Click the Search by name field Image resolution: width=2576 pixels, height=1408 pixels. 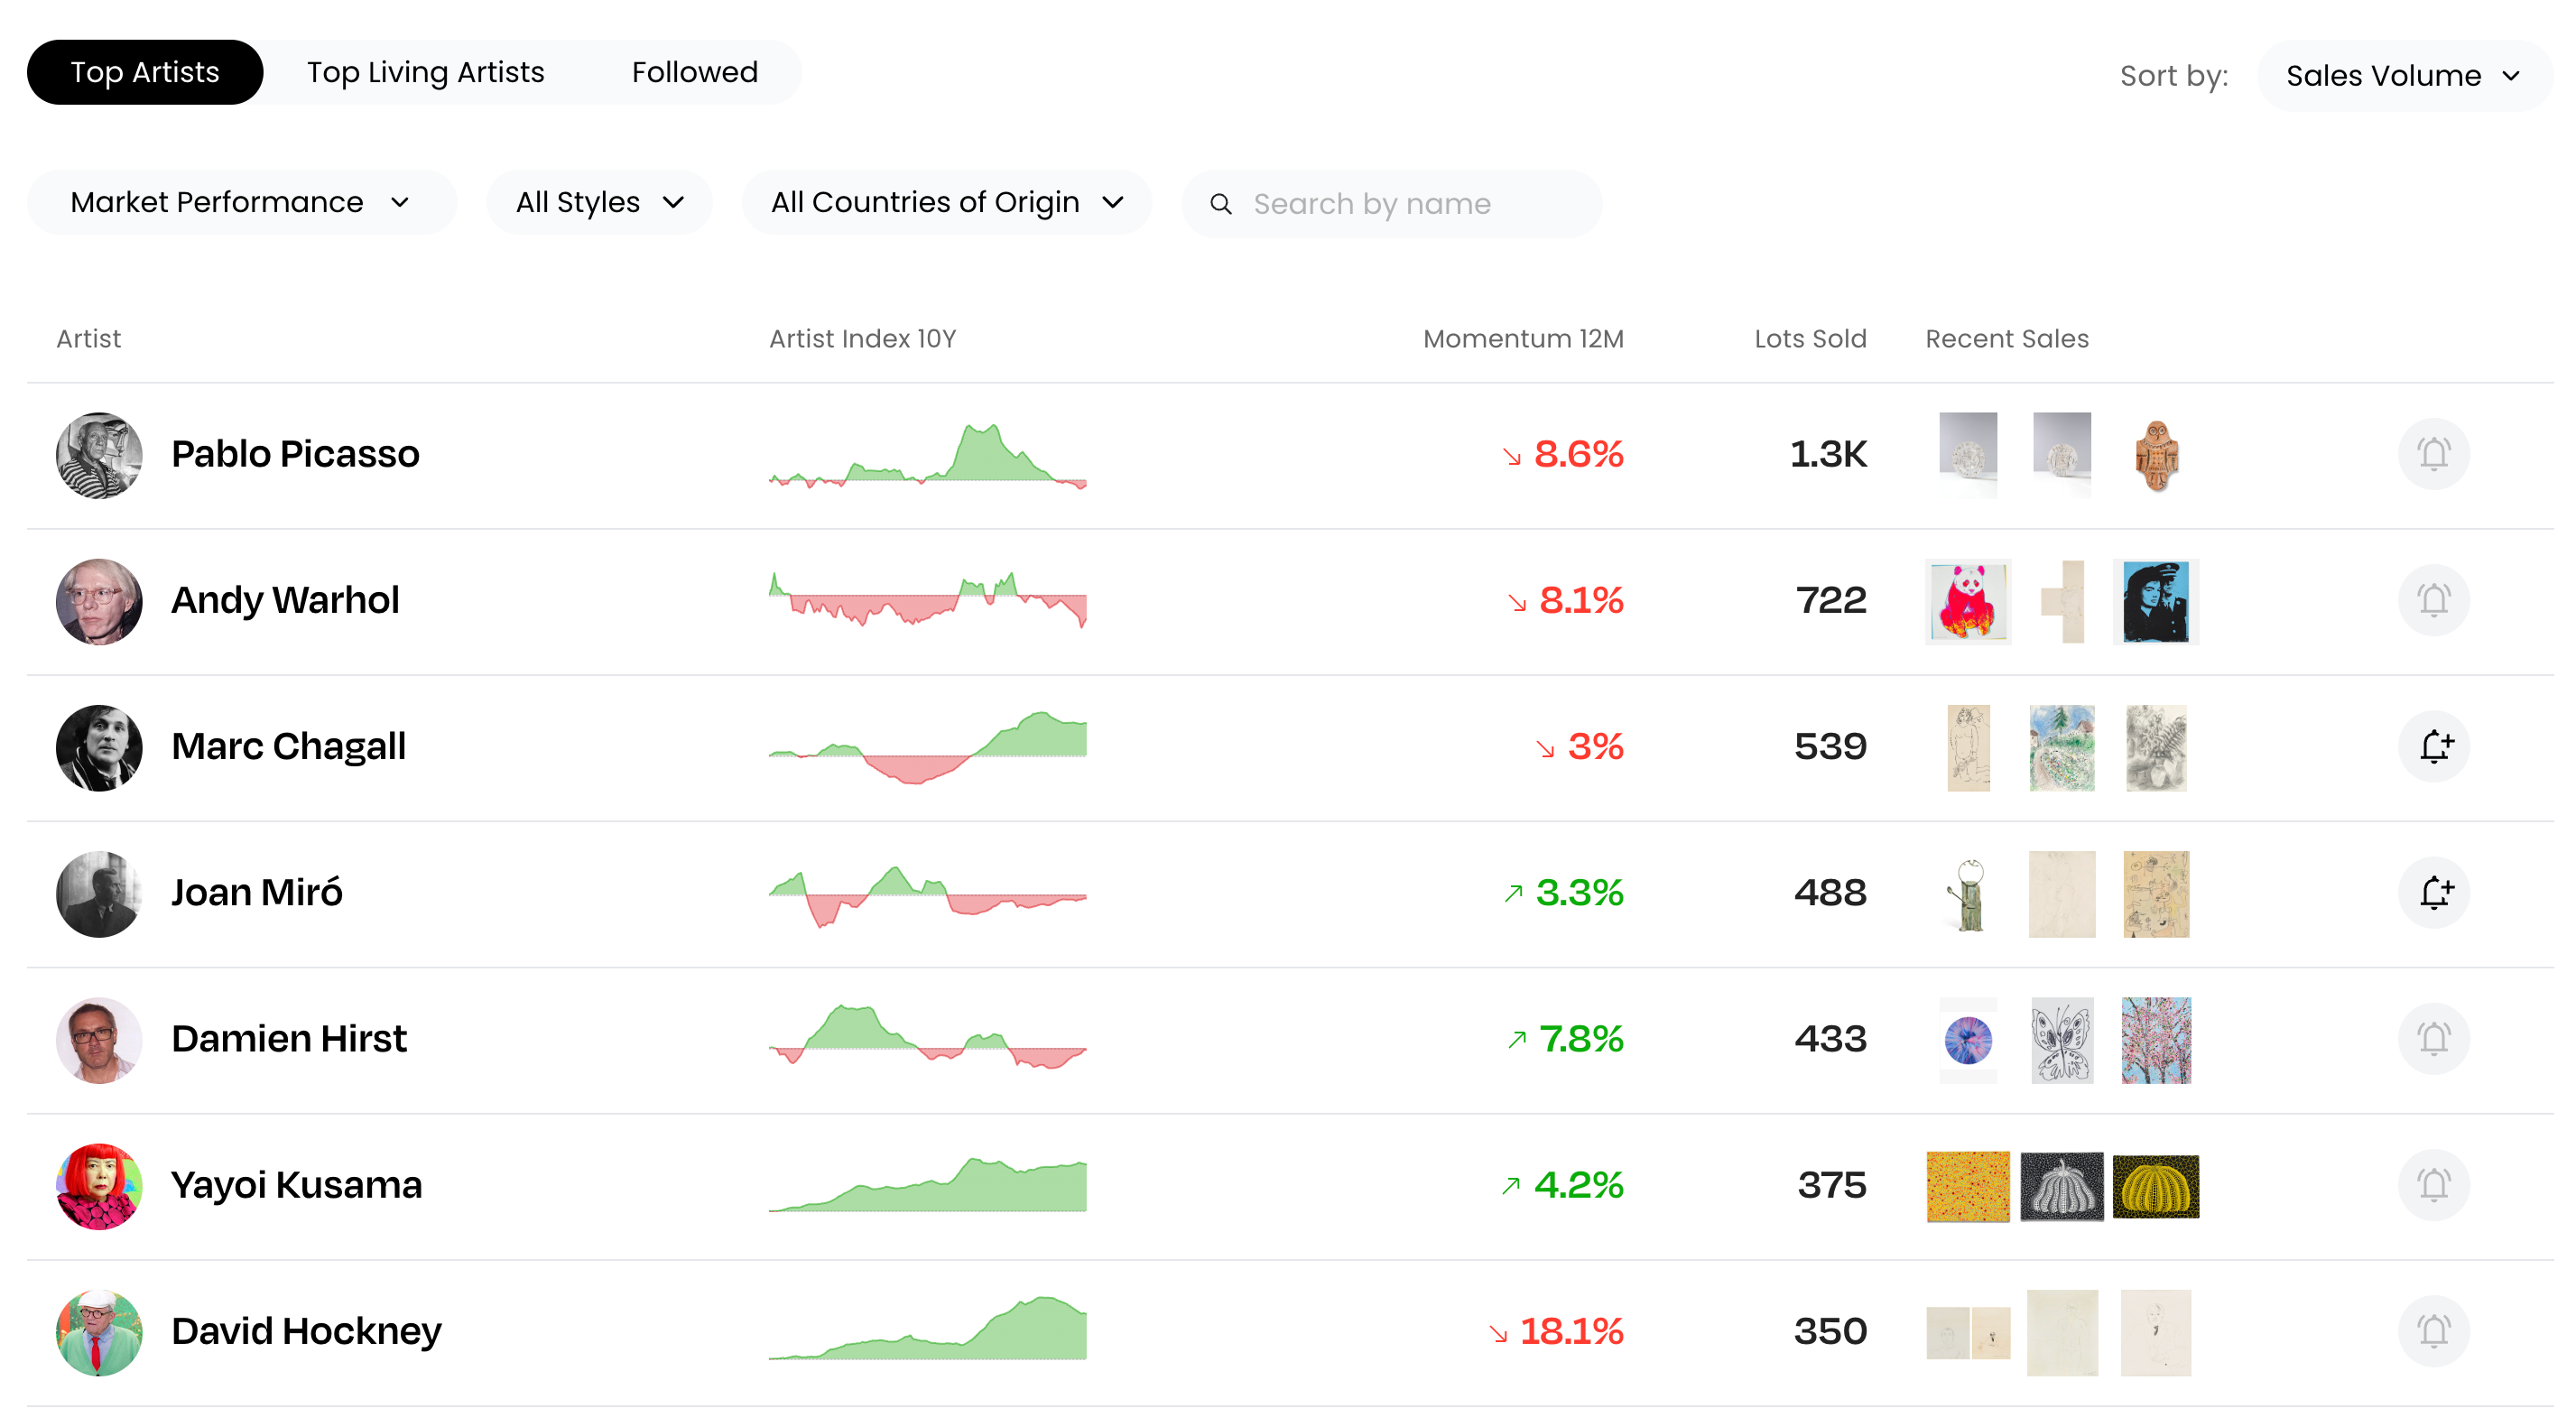tap(1391, 204)
